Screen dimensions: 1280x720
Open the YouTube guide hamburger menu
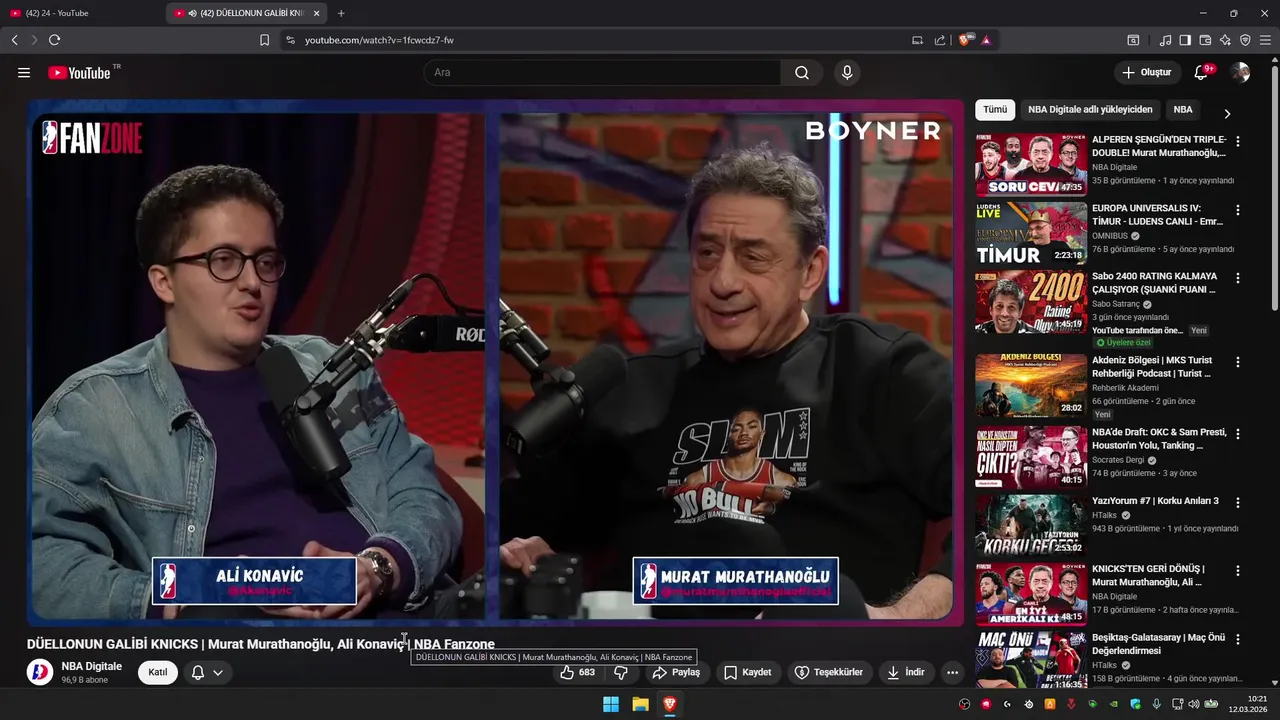[24, 73]
